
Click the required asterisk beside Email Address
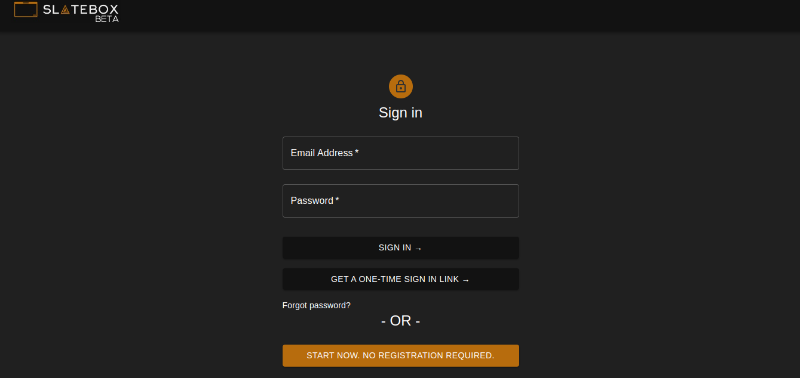357,153
